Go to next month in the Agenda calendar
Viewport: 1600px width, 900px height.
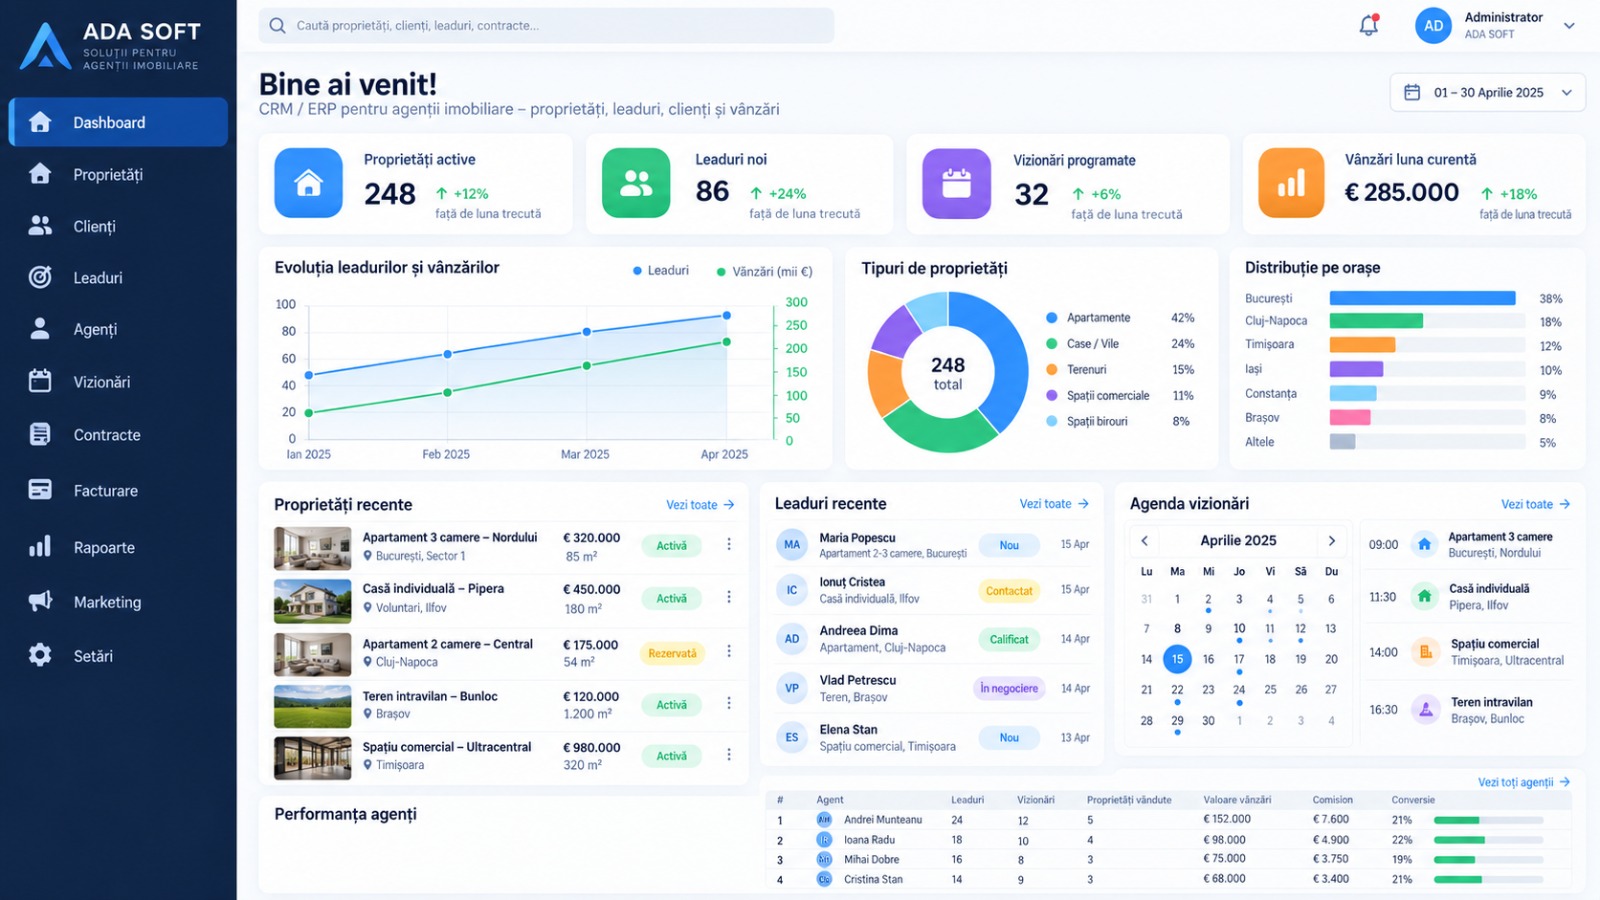(x=1332, y=541)
